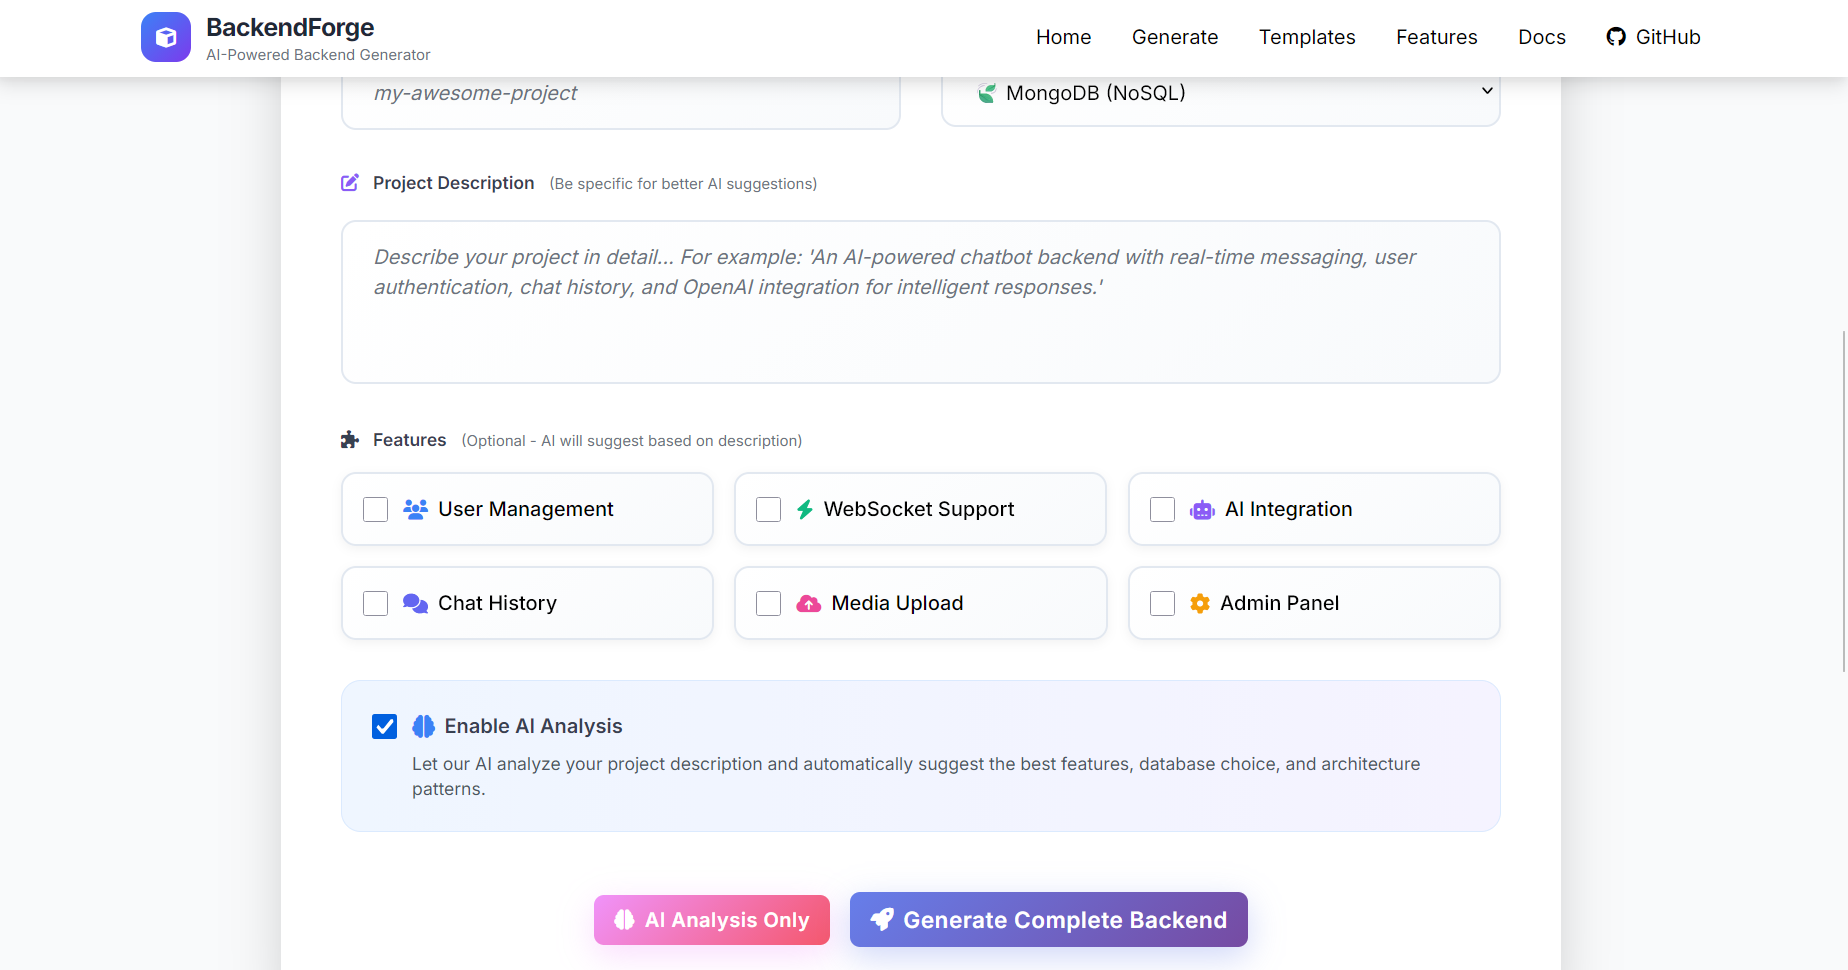Uncheck the Enable AI Analysis checkbox
The image size is (1848, 970).
385,726
